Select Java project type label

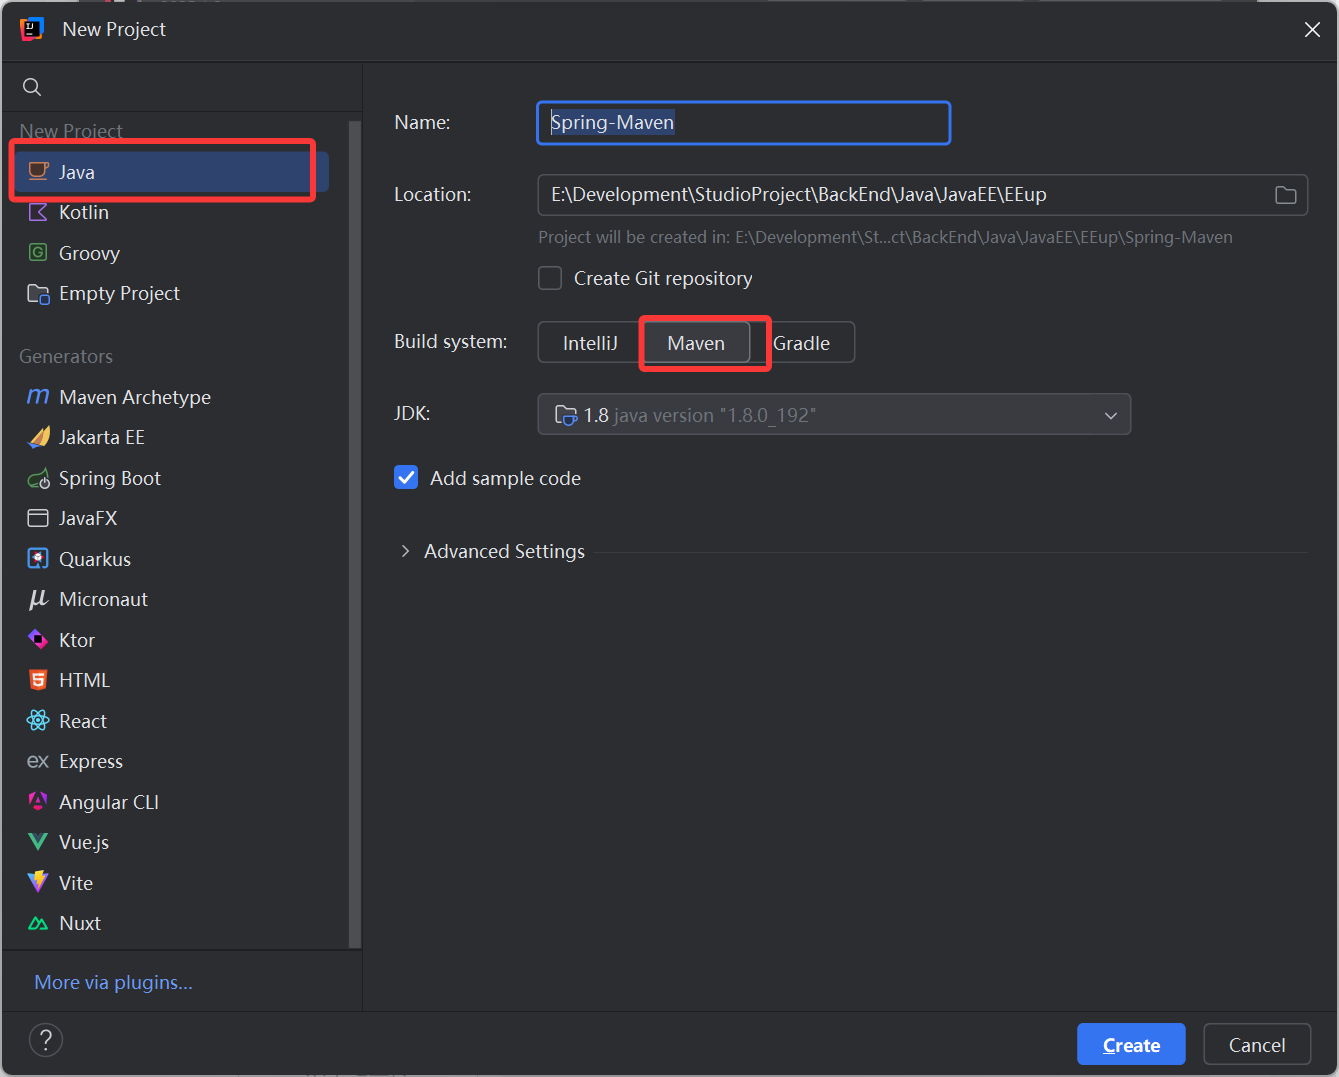click(x=77, y=172)
